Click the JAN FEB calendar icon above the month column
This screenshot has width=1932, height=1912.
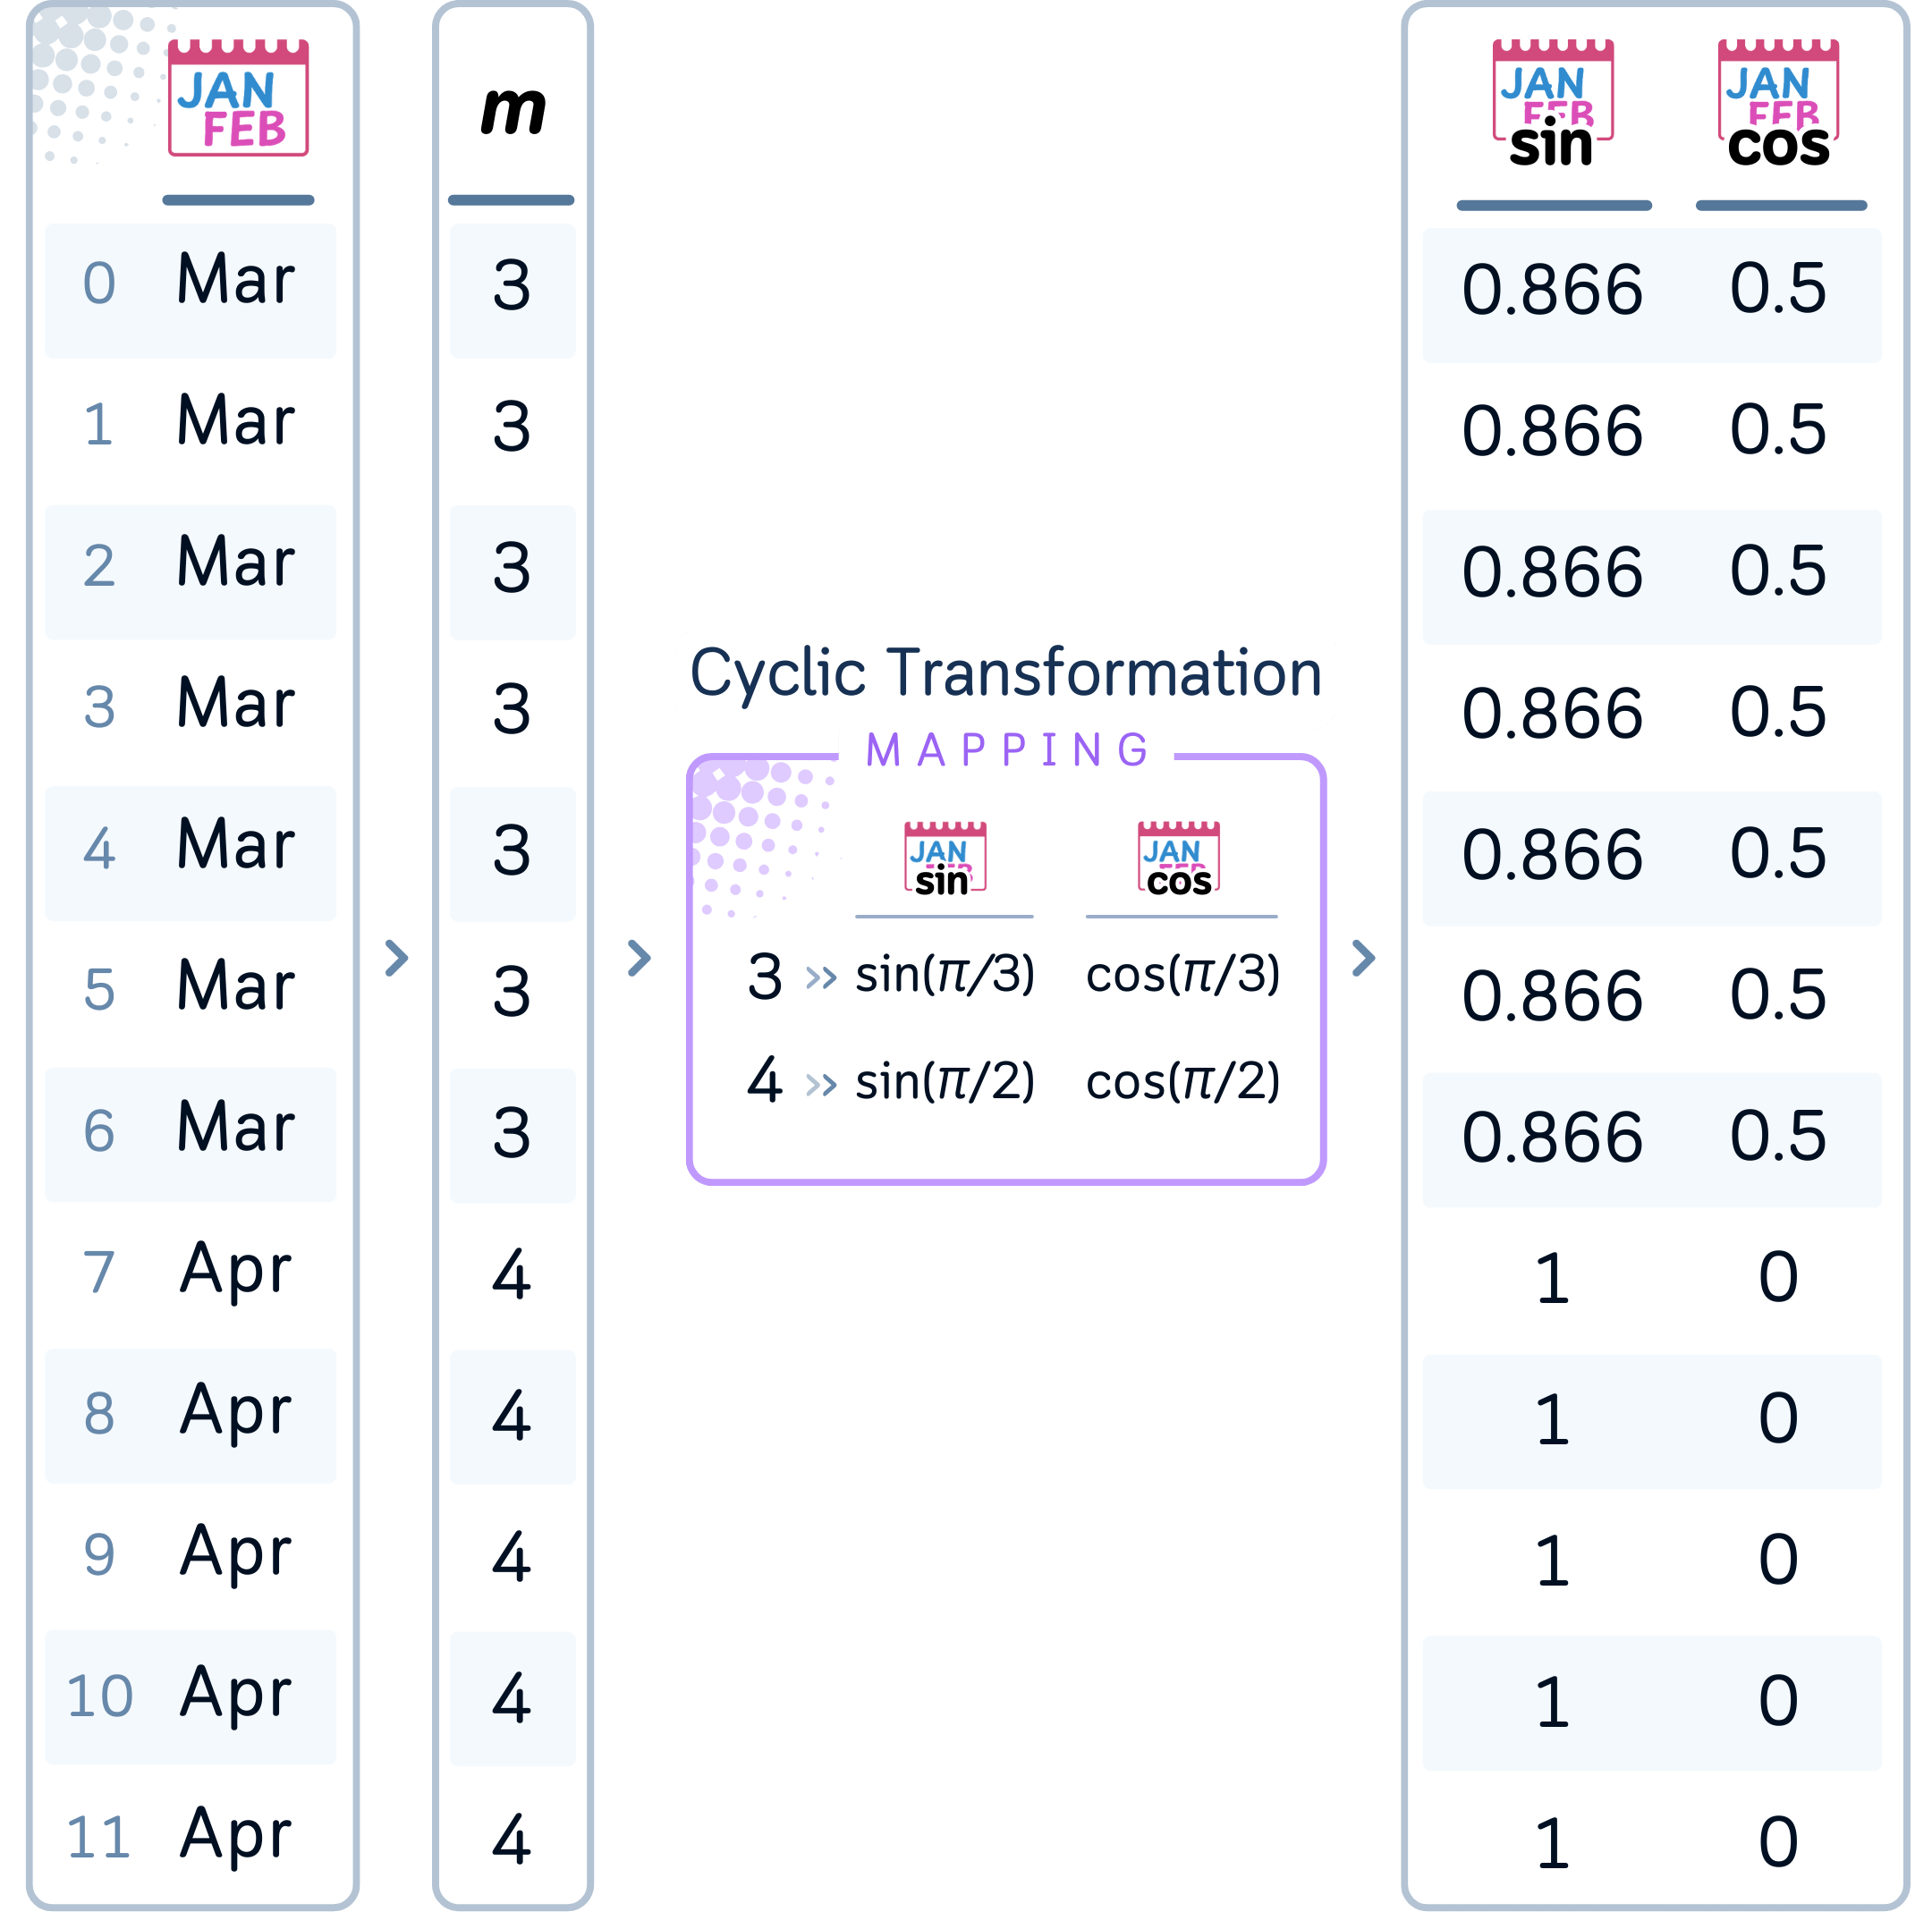pos(238,98)
